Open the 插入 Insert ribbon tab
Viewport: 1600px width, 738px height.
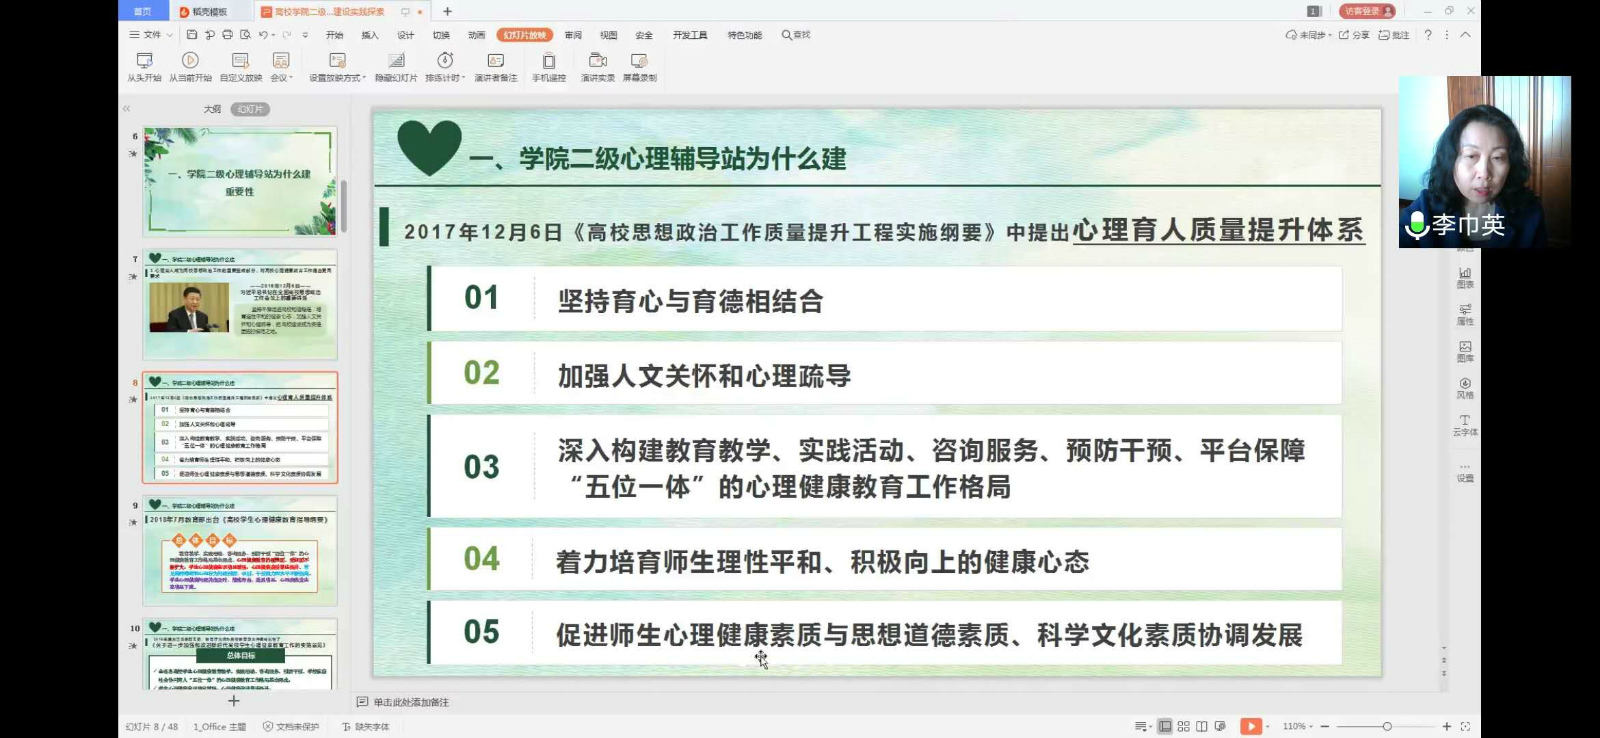coord(370,35)
